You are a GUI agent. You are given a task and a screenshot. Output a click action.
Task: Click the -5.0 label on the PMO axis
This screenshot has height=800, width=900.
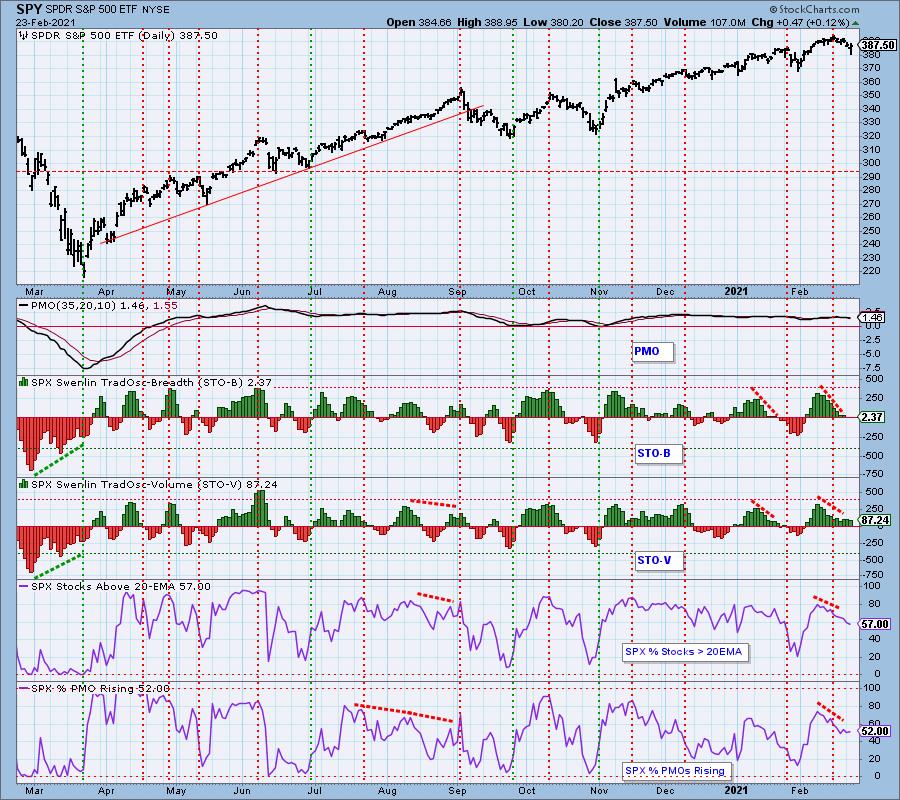coord(872,354)
